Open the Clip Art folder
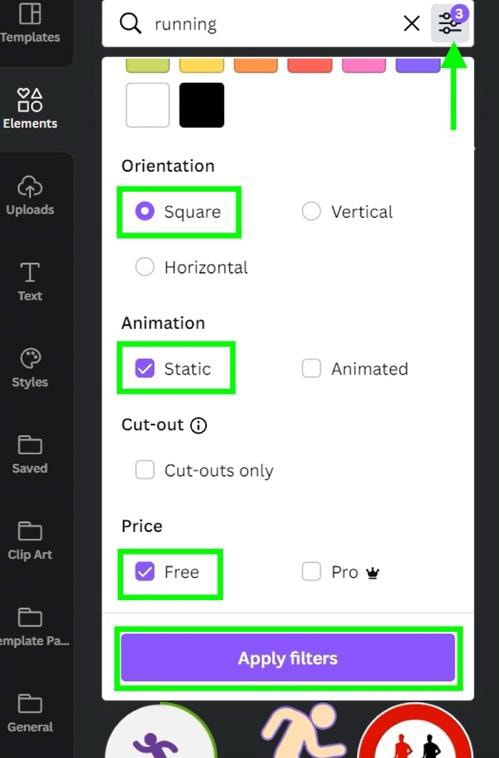 coord(30,540)
